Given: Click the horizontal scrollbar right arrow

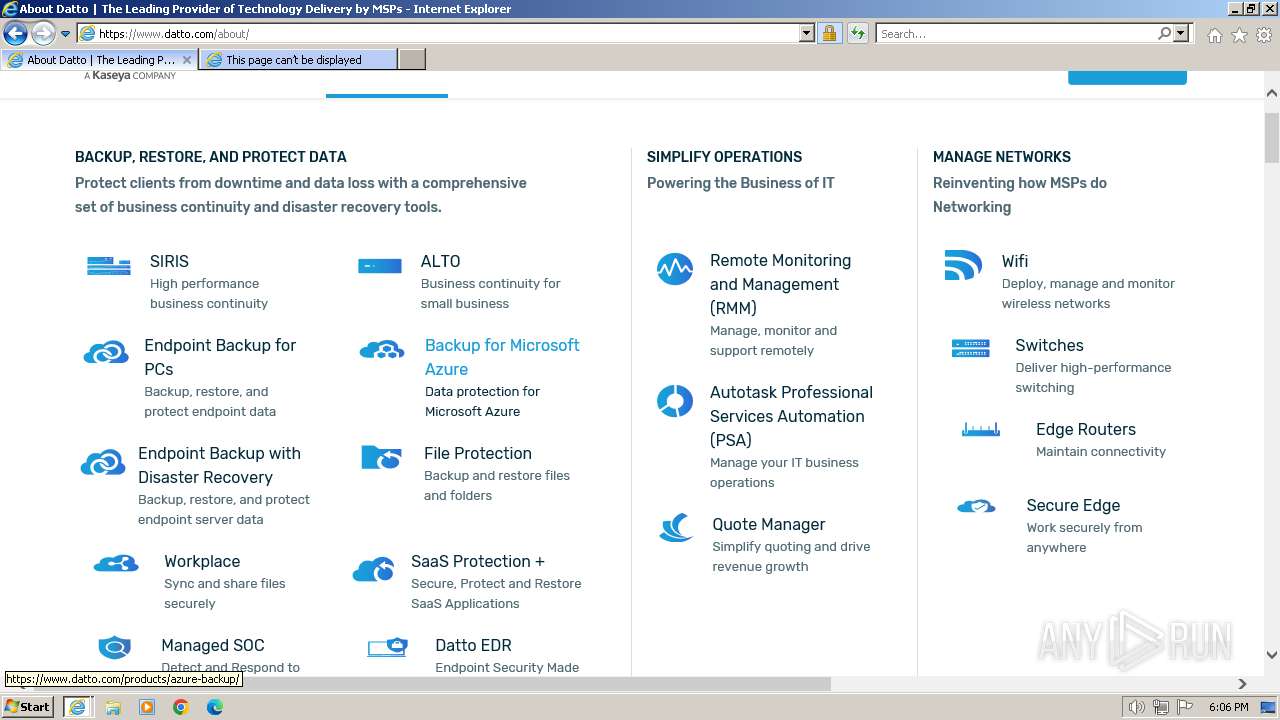Looking at the screenshot, I should (x=1242, y=684).
